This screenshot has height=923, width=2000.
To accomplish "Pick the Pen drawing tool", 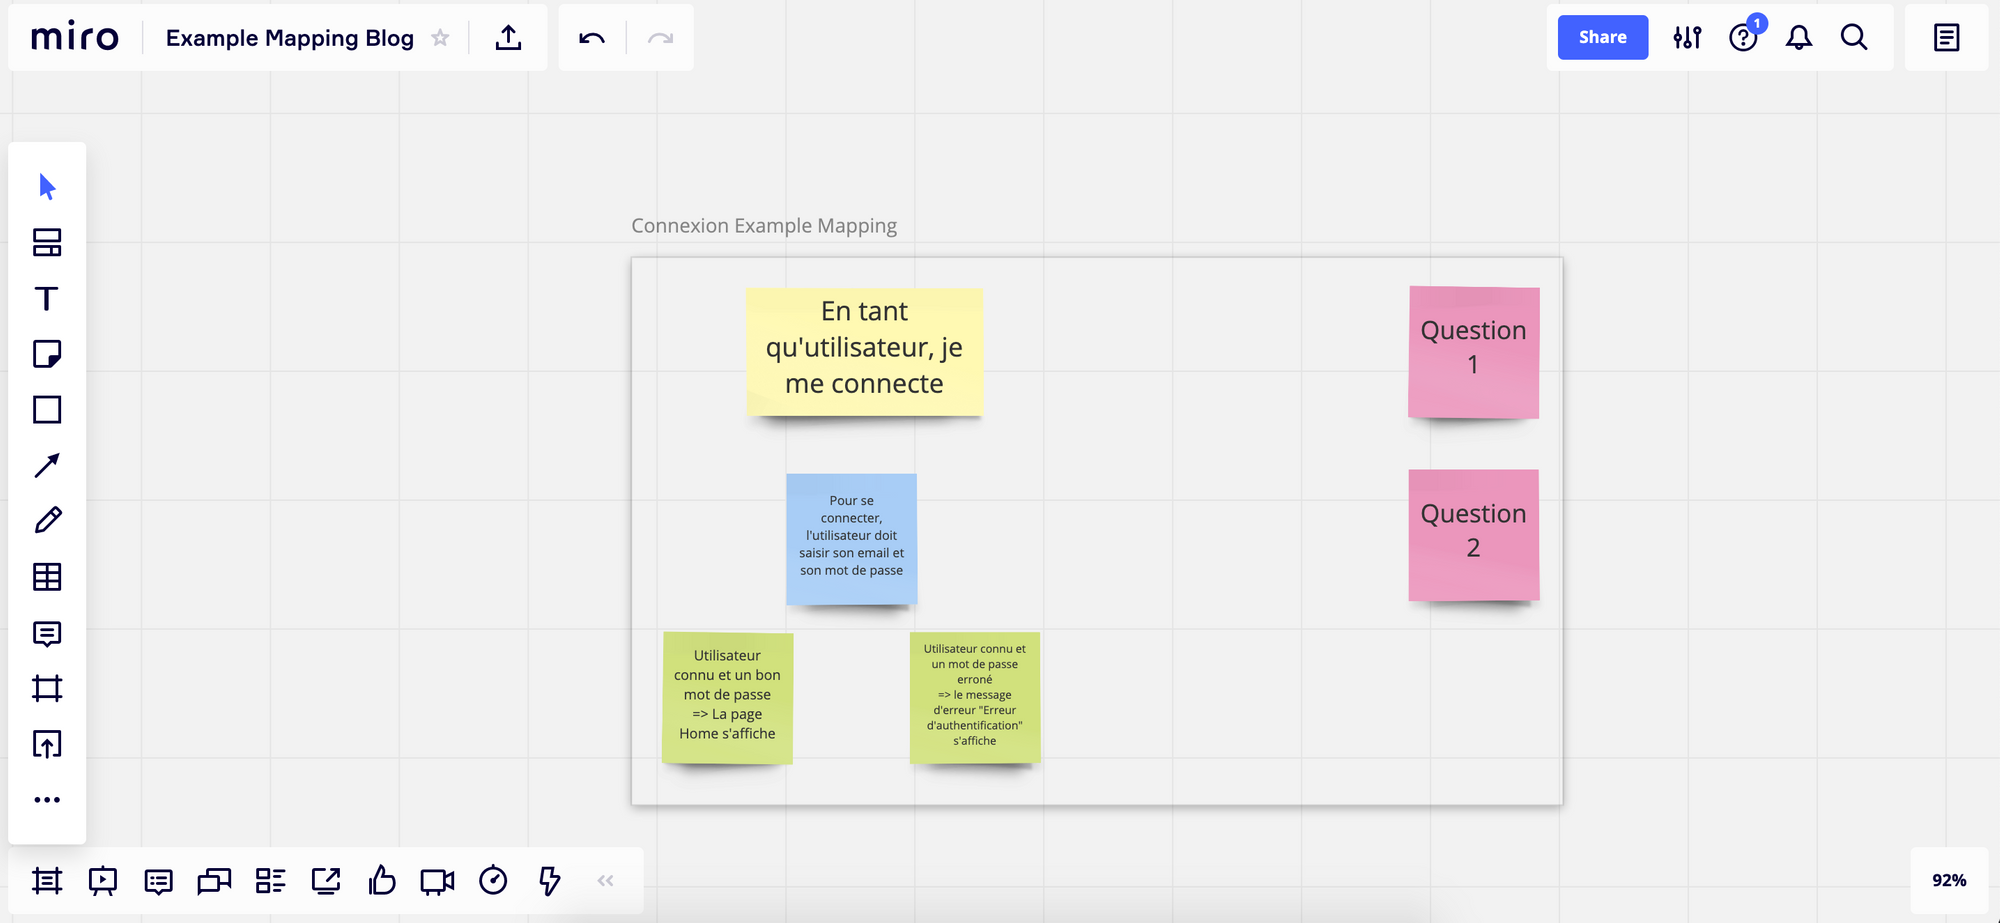I will (47, 519).
